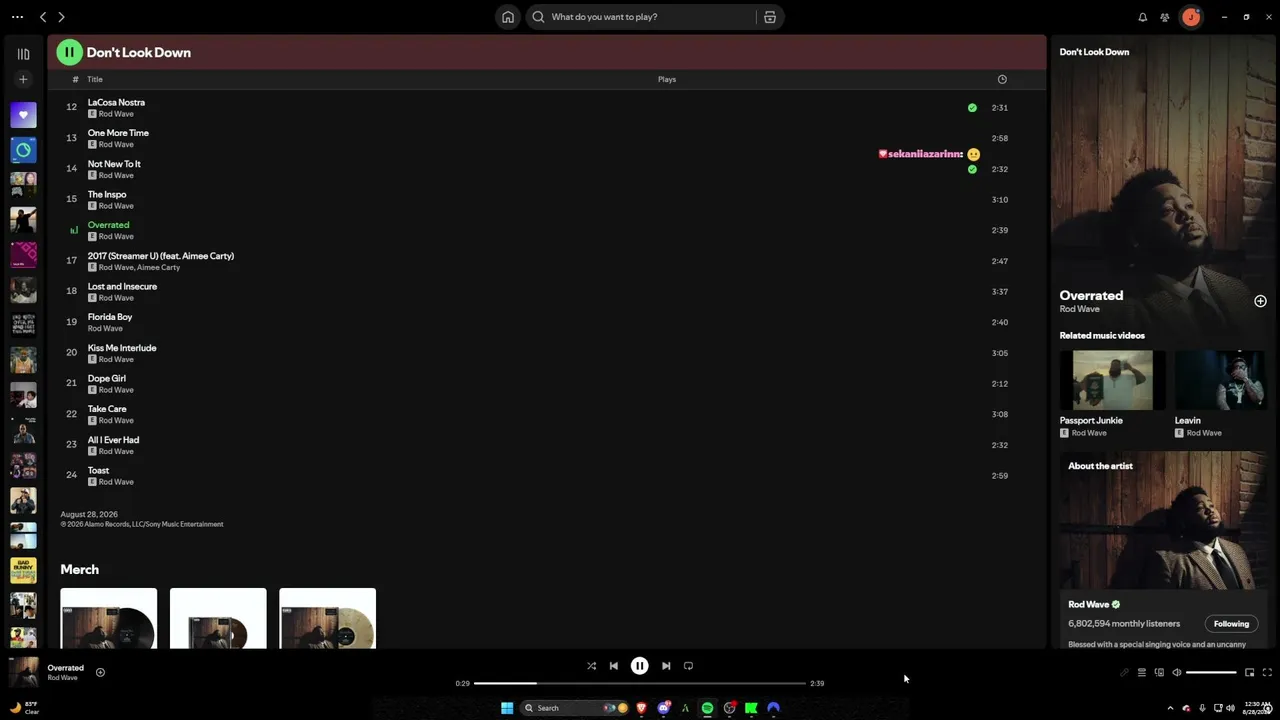Sort tracks by the Plays column
Screen dimensions: 1280x720
coord(667,79)
